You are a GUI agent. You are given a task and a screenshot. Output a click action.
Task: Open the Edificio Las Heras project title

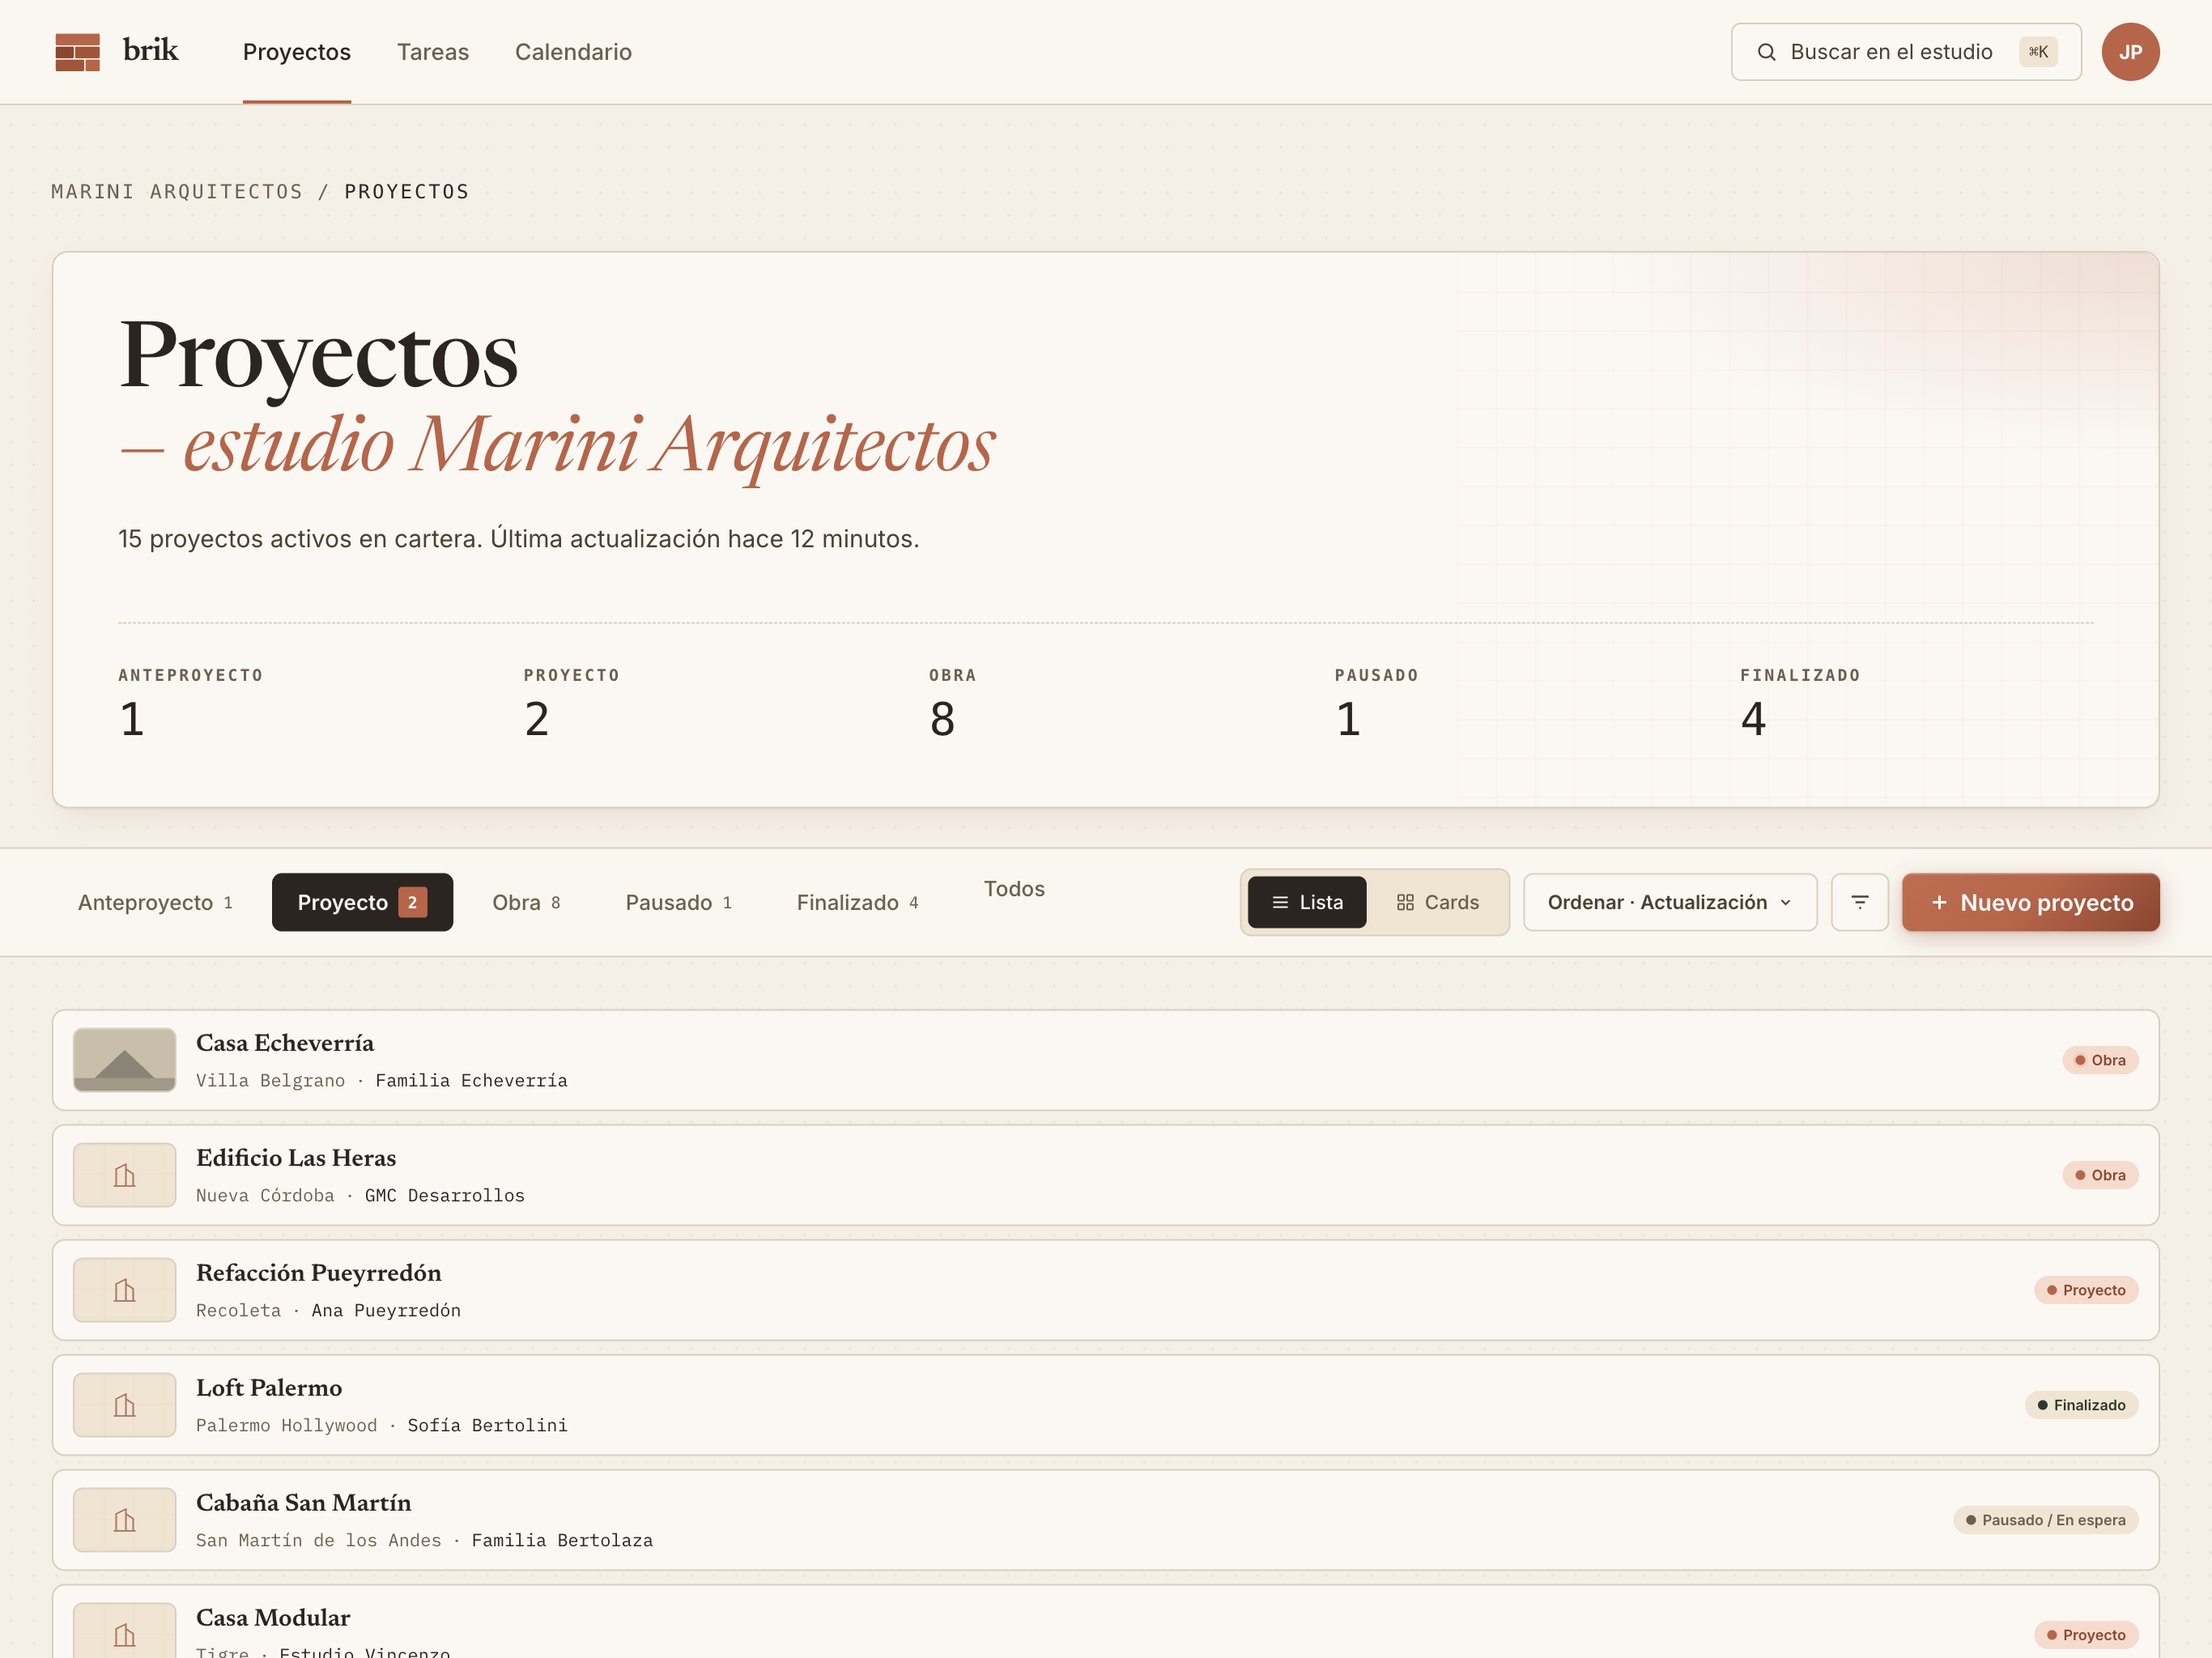[296, 1158]
